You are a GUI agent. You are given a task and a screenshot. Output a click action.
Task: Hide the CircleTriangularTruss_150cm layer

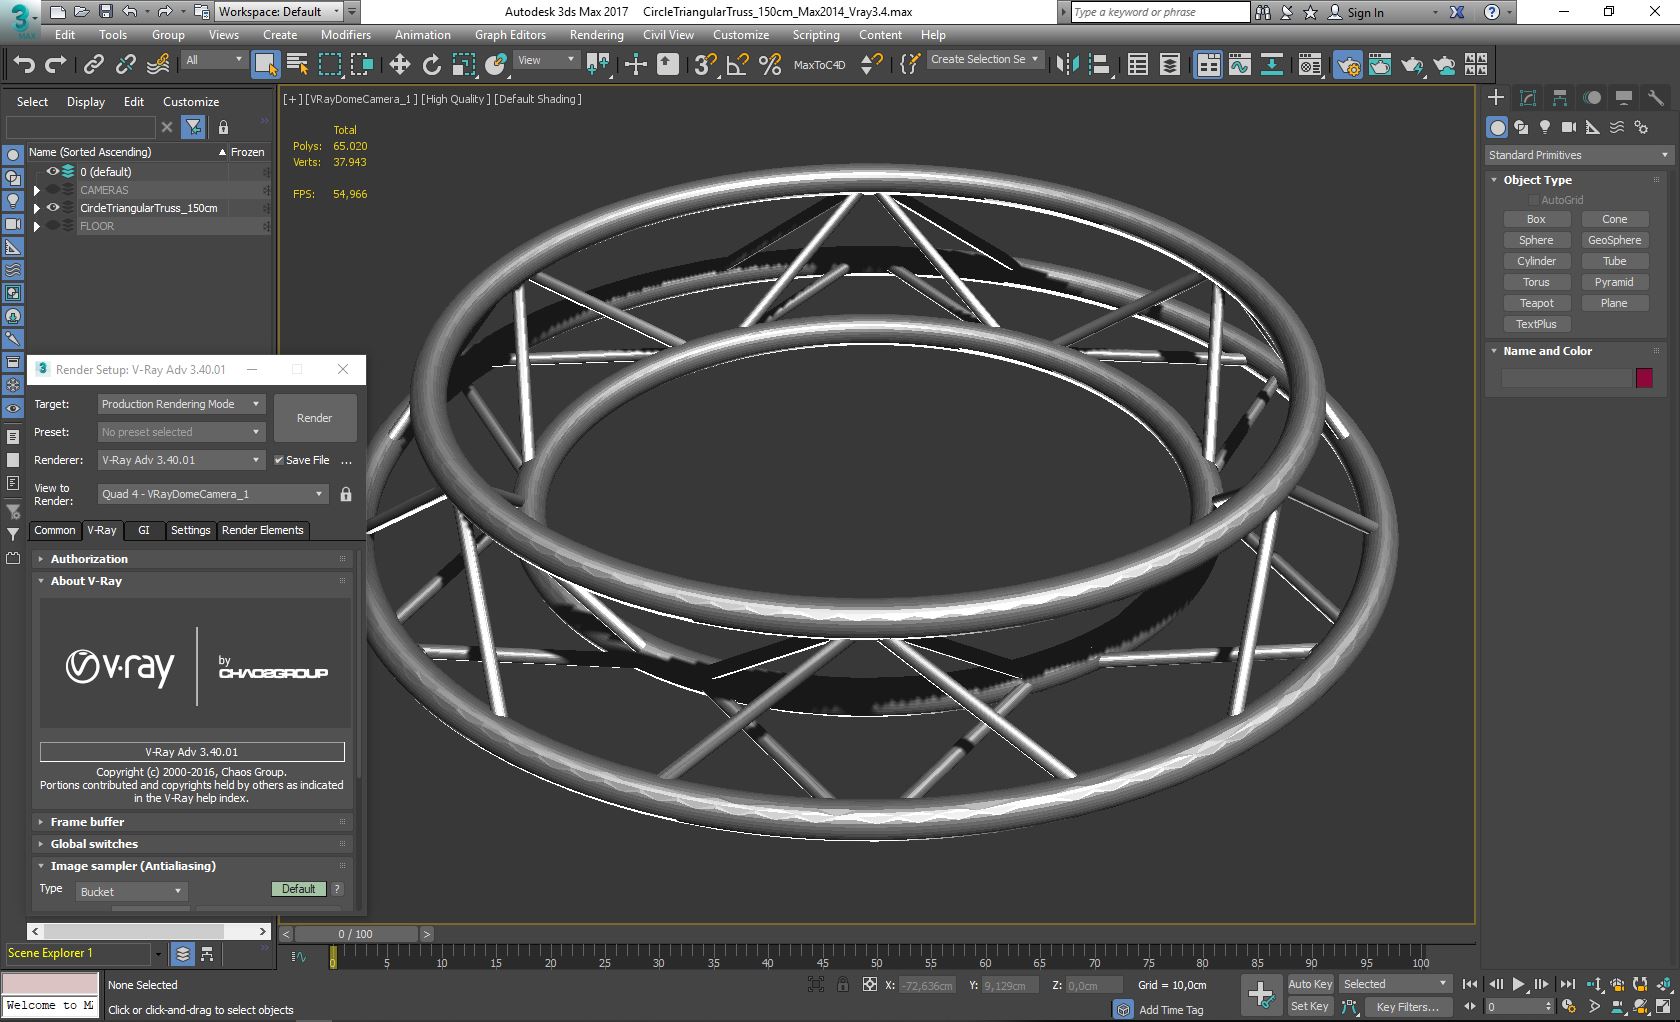coord(53,208)
